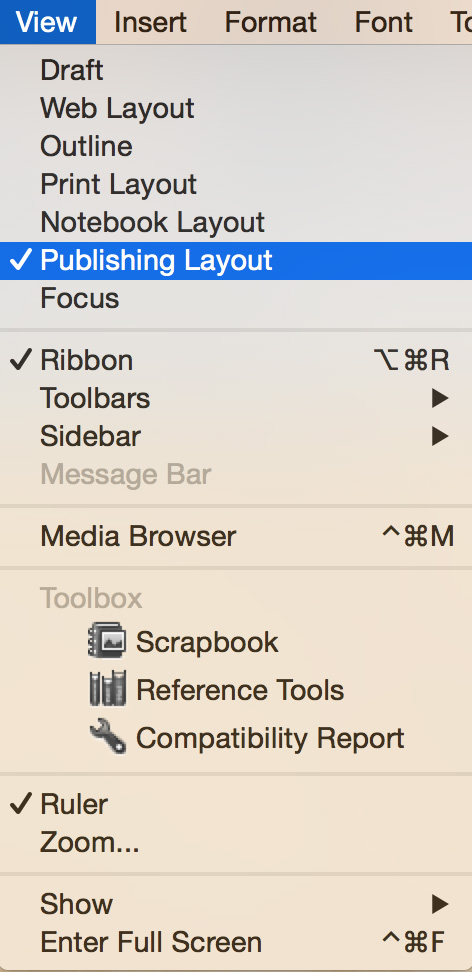Toggle the Ribbon checkmark off
This screenshot has height=972, width=472.
click(x=20, y=360)
